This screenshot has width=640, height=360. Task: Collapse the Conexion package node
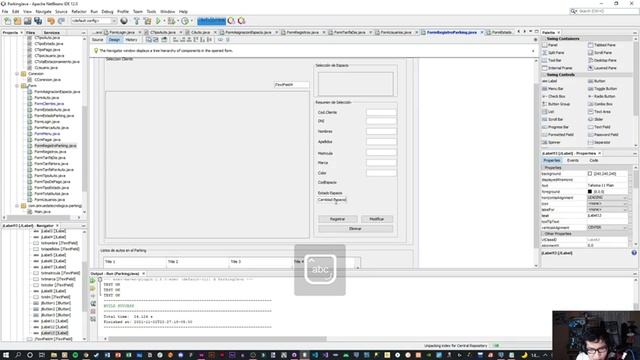[17, 74]
